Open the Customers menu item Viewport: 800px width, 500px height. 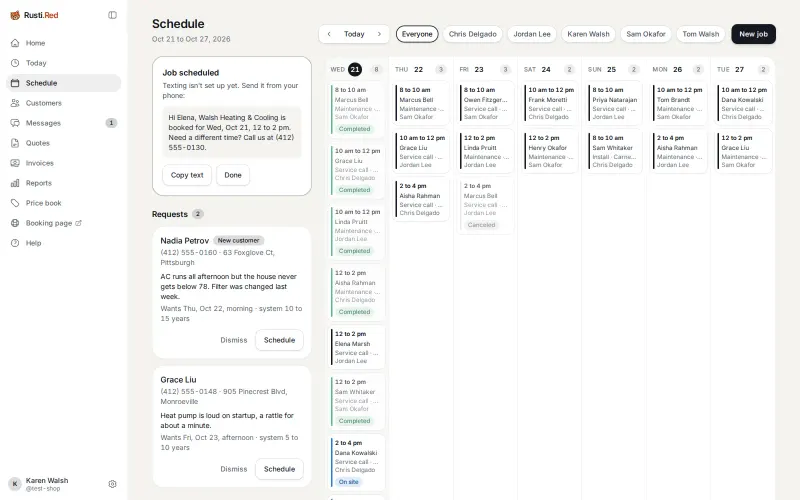click(x=64, y=103)
